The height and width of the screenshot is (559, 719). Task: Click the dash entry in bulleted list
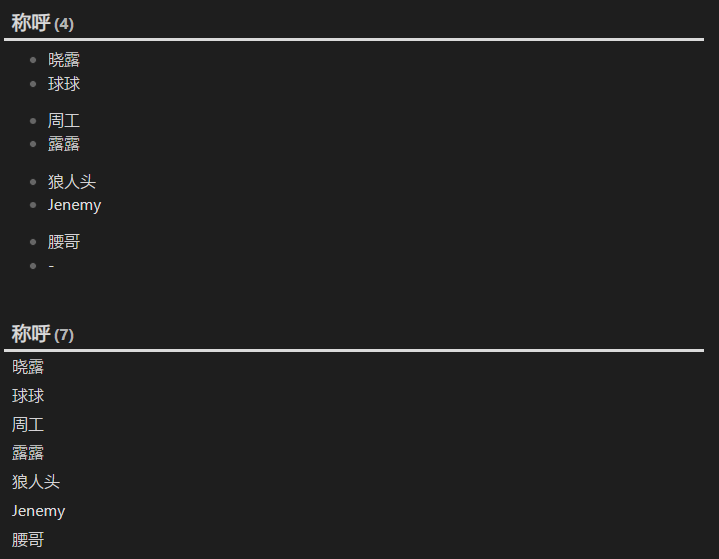51,266
